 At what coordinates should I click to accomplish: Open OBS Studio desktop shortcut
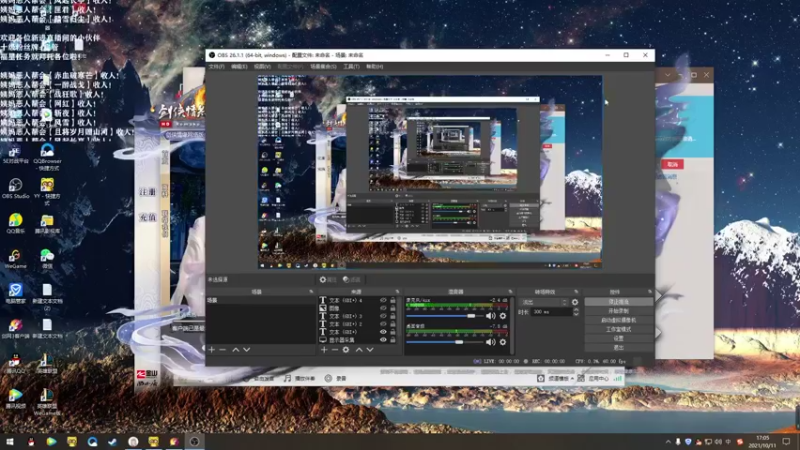pyautogui.click(x=15, y=188)
